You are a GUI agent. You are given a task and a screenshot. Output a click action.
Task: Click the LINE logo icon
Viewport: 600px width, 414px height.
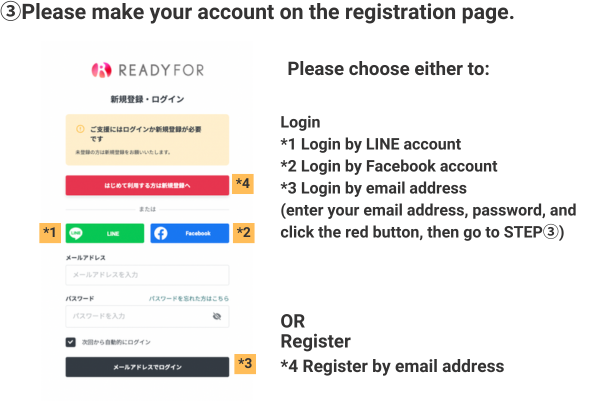(x=77, y=233)
